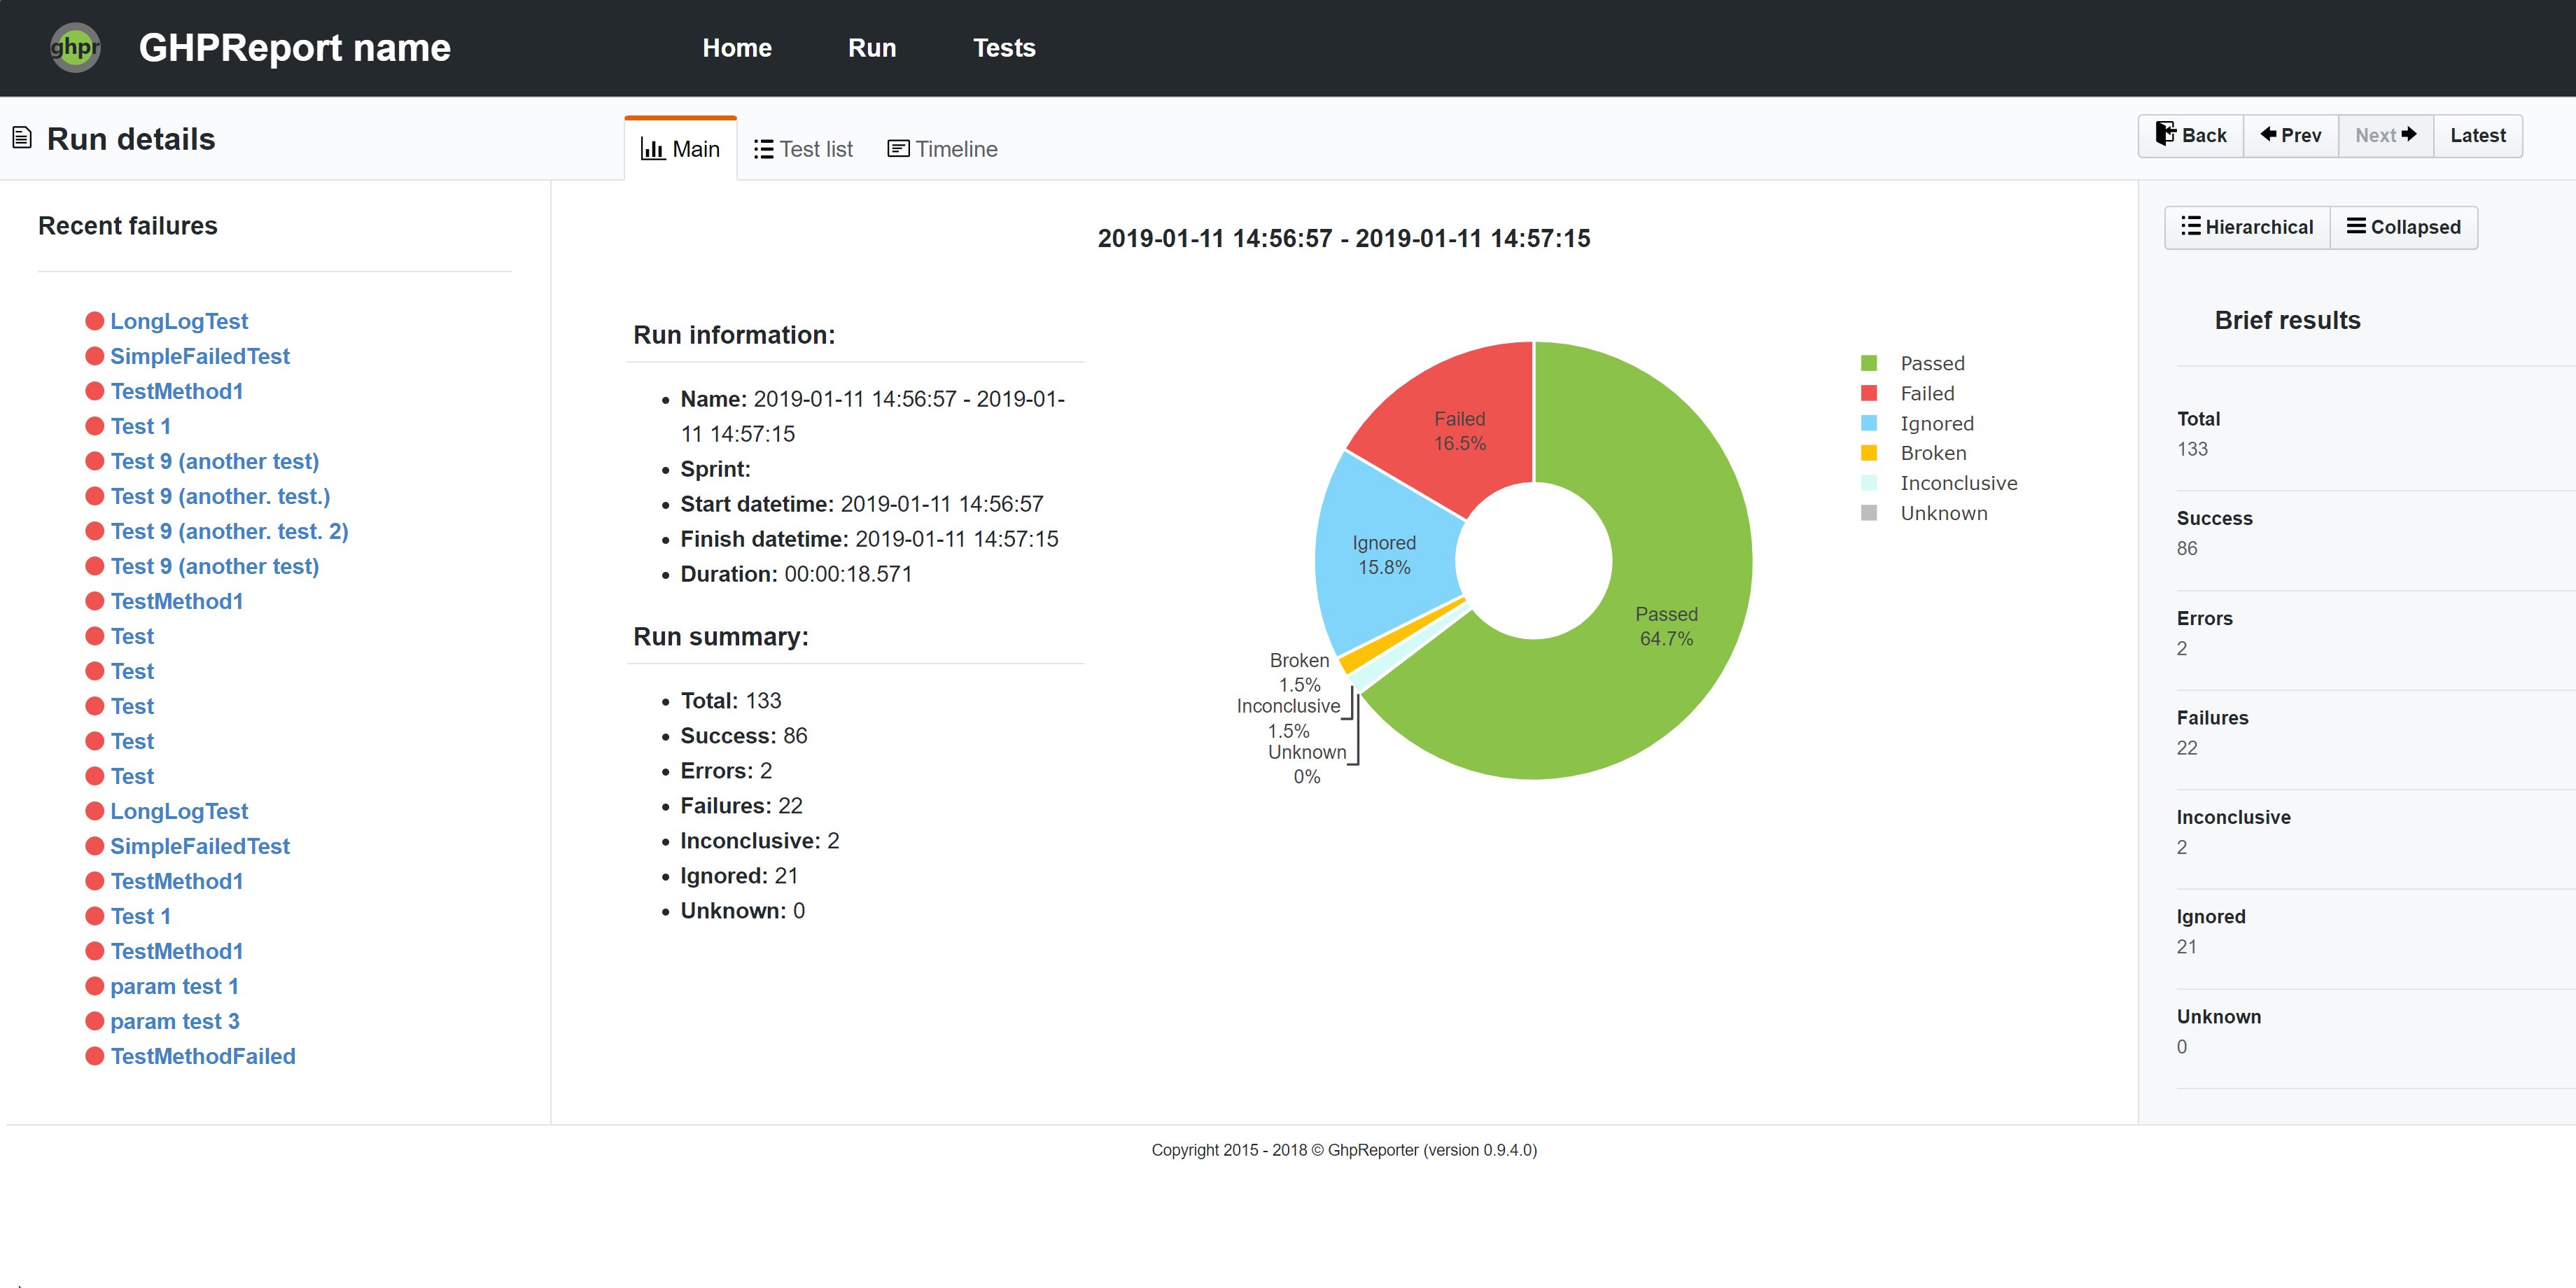
Task: Expand the SimpleFailedTest failure entry
Action: 200,356
